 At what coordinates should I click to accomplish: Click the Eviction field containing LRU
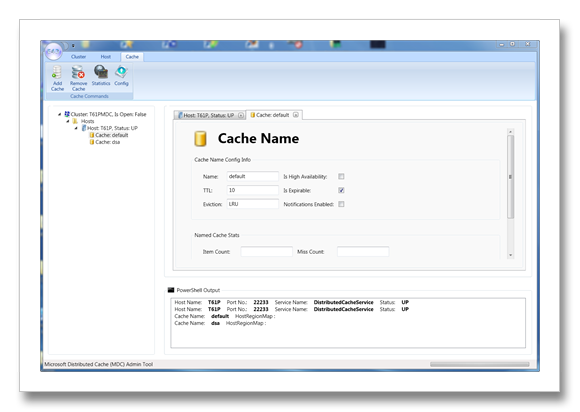click(253, 204)
